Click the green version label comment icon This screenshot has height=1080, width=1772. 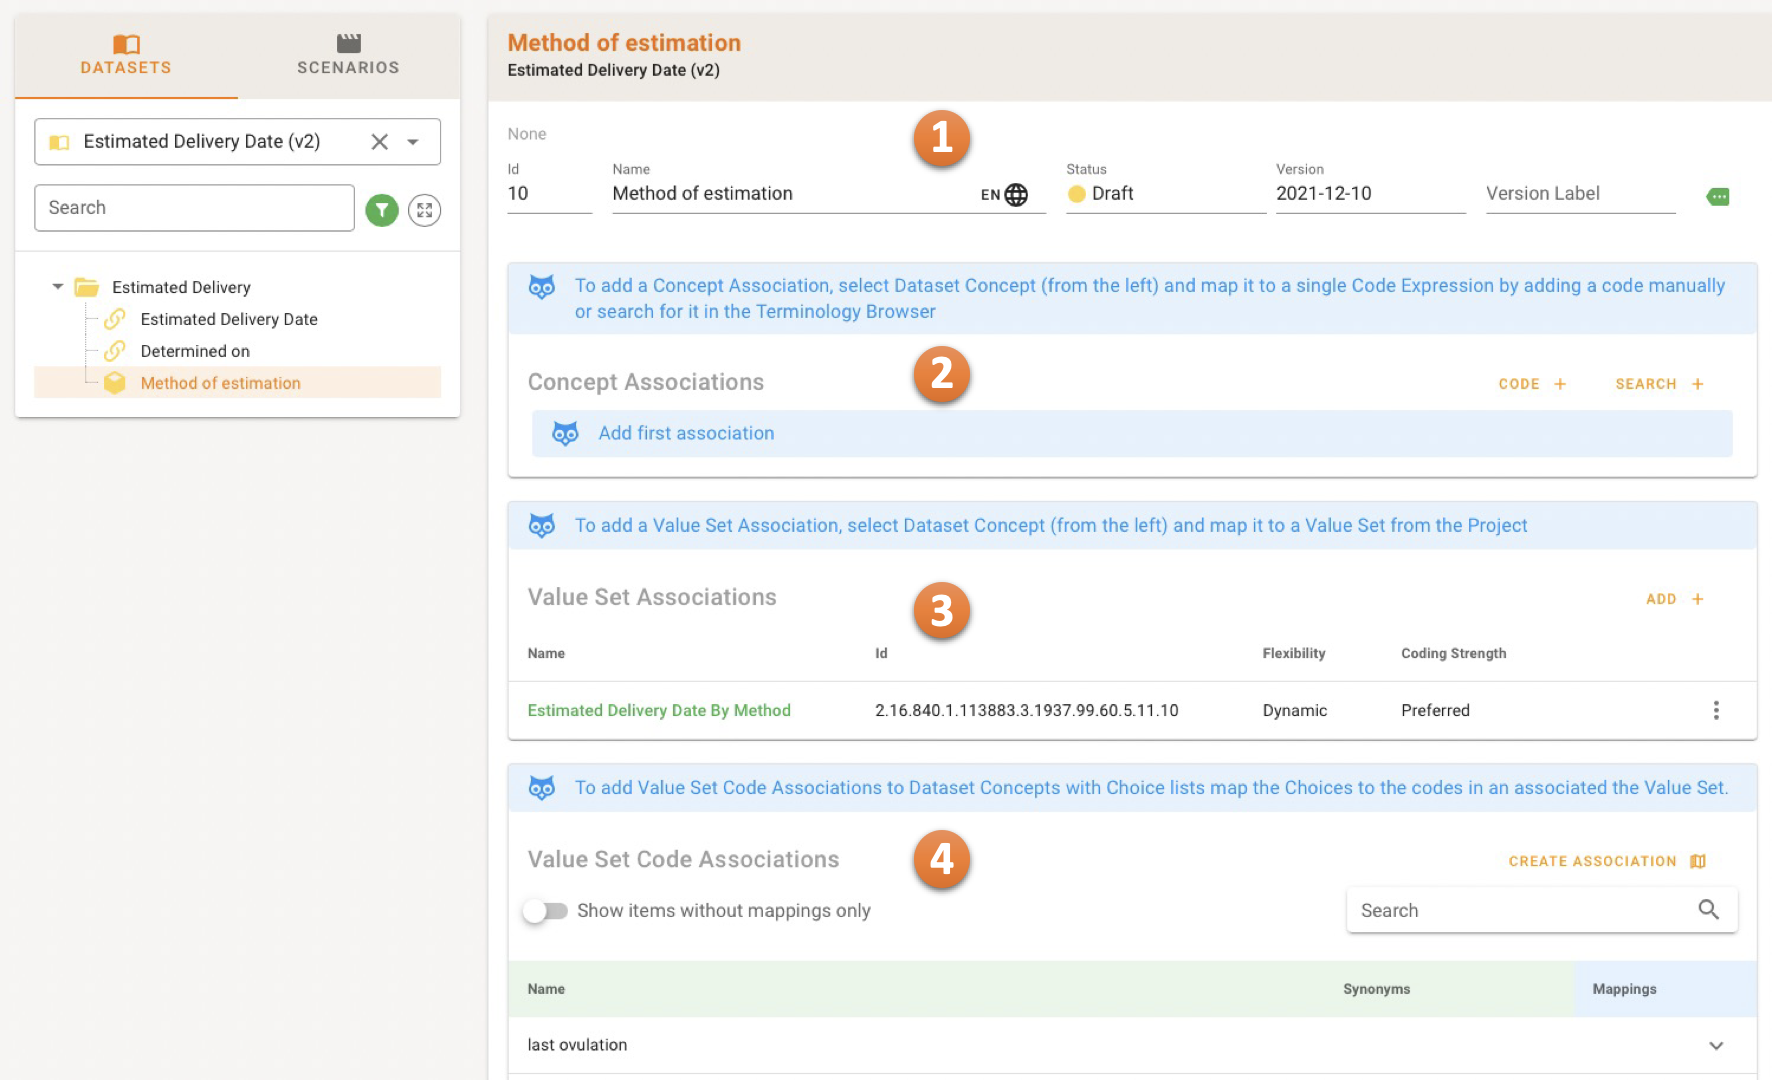1718,197
